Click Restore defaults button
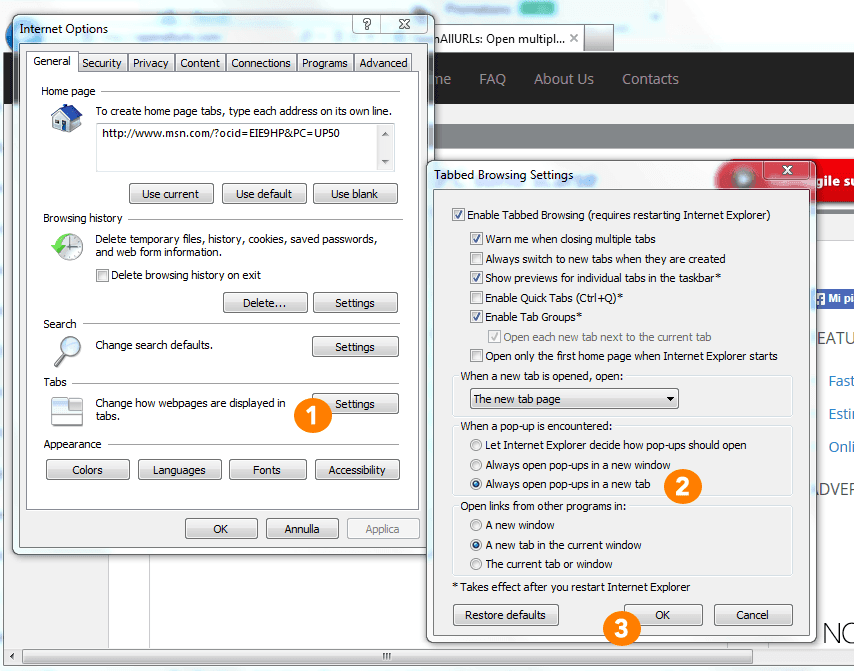The image size is (854, 671). [x=505, y=615]
